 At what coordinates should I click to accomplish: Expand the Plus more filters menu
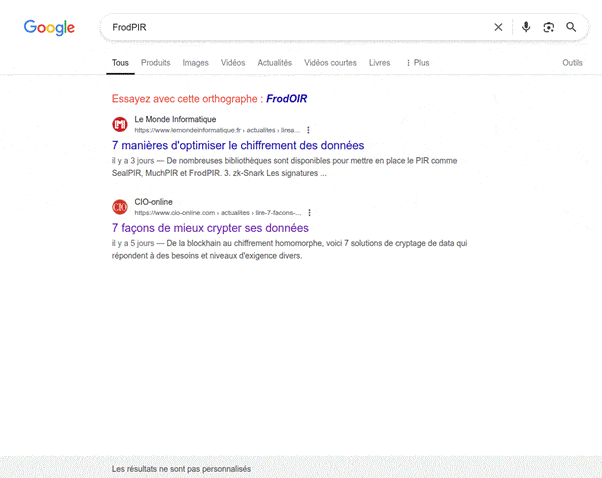(418, 63)
